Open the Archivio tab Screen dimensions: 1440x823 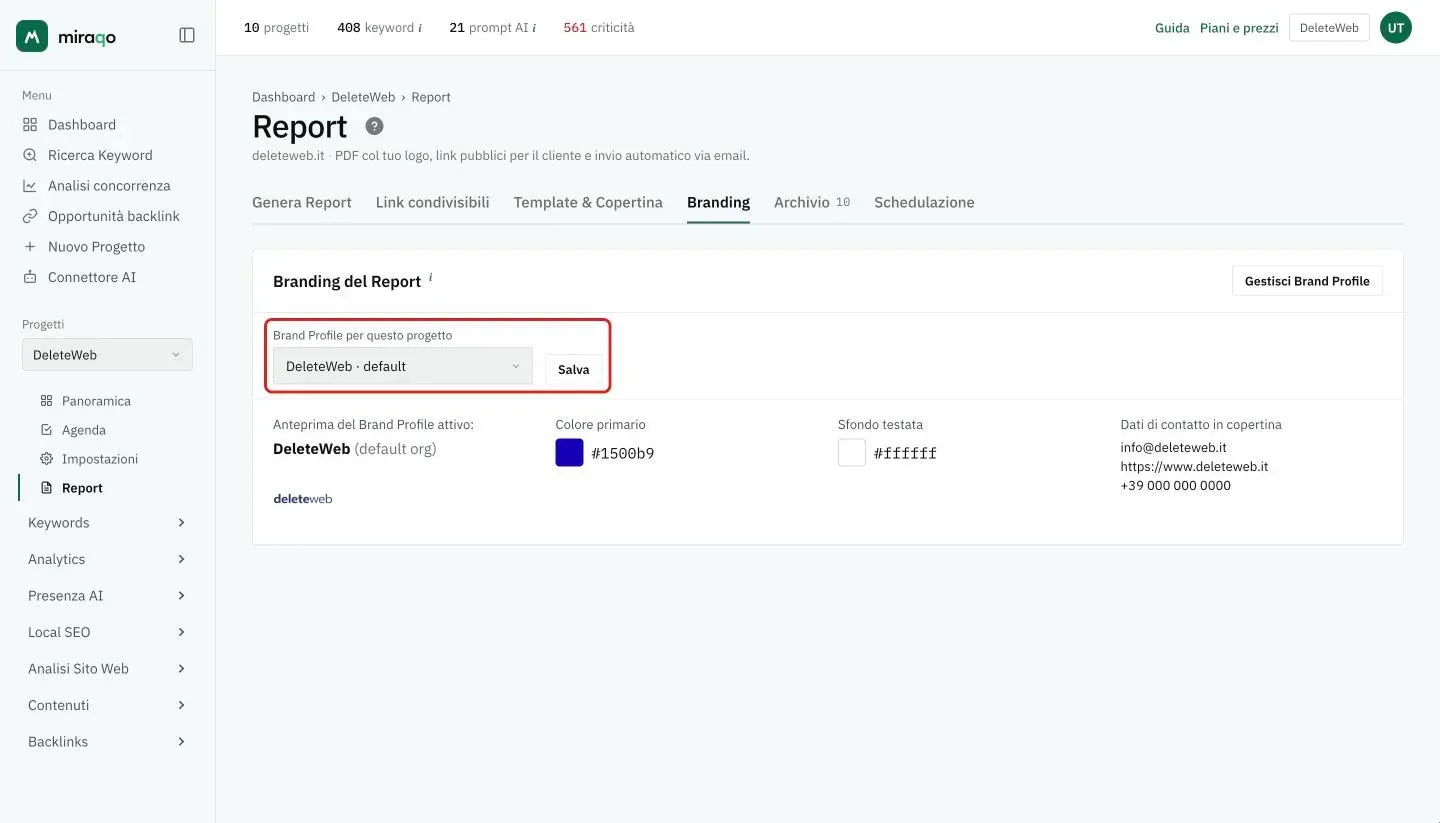click(812, 202)
